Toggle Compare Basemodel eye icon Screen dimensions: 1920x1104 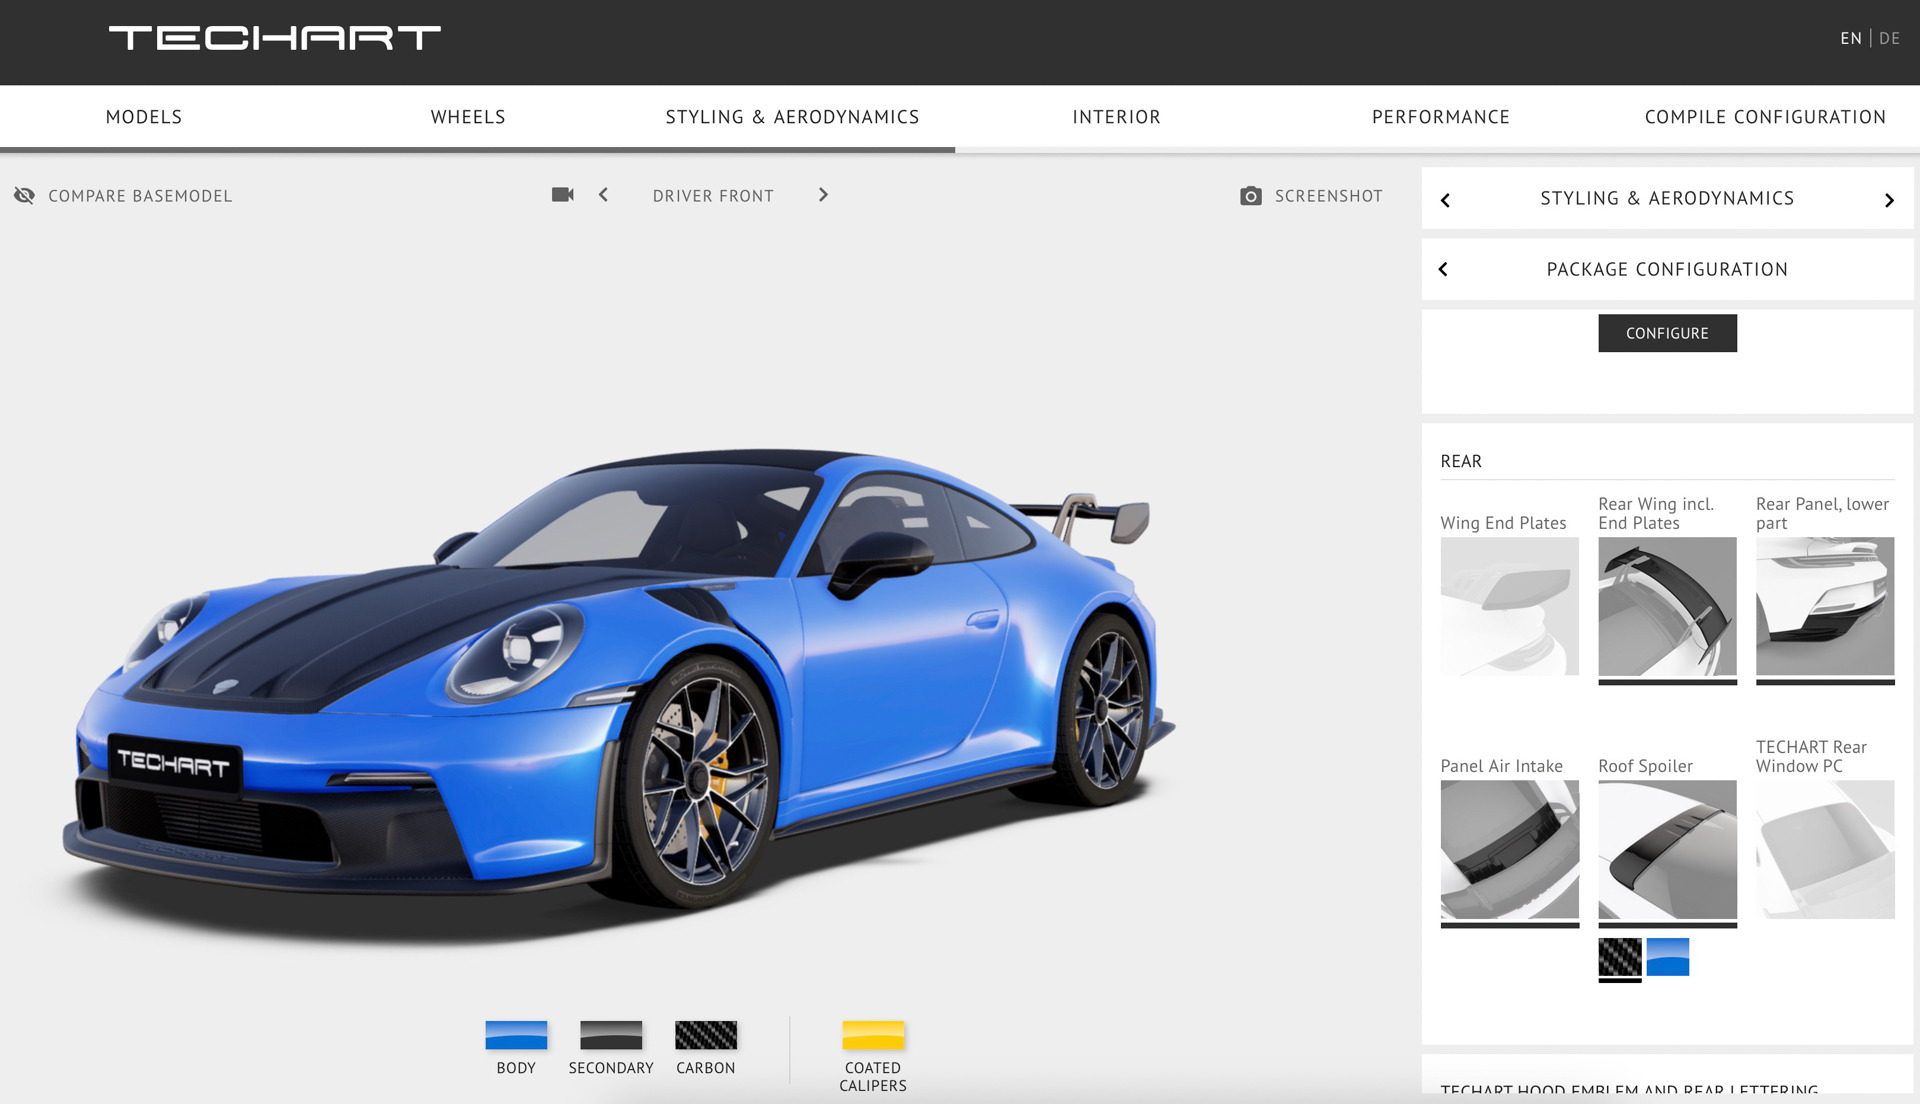24,195
